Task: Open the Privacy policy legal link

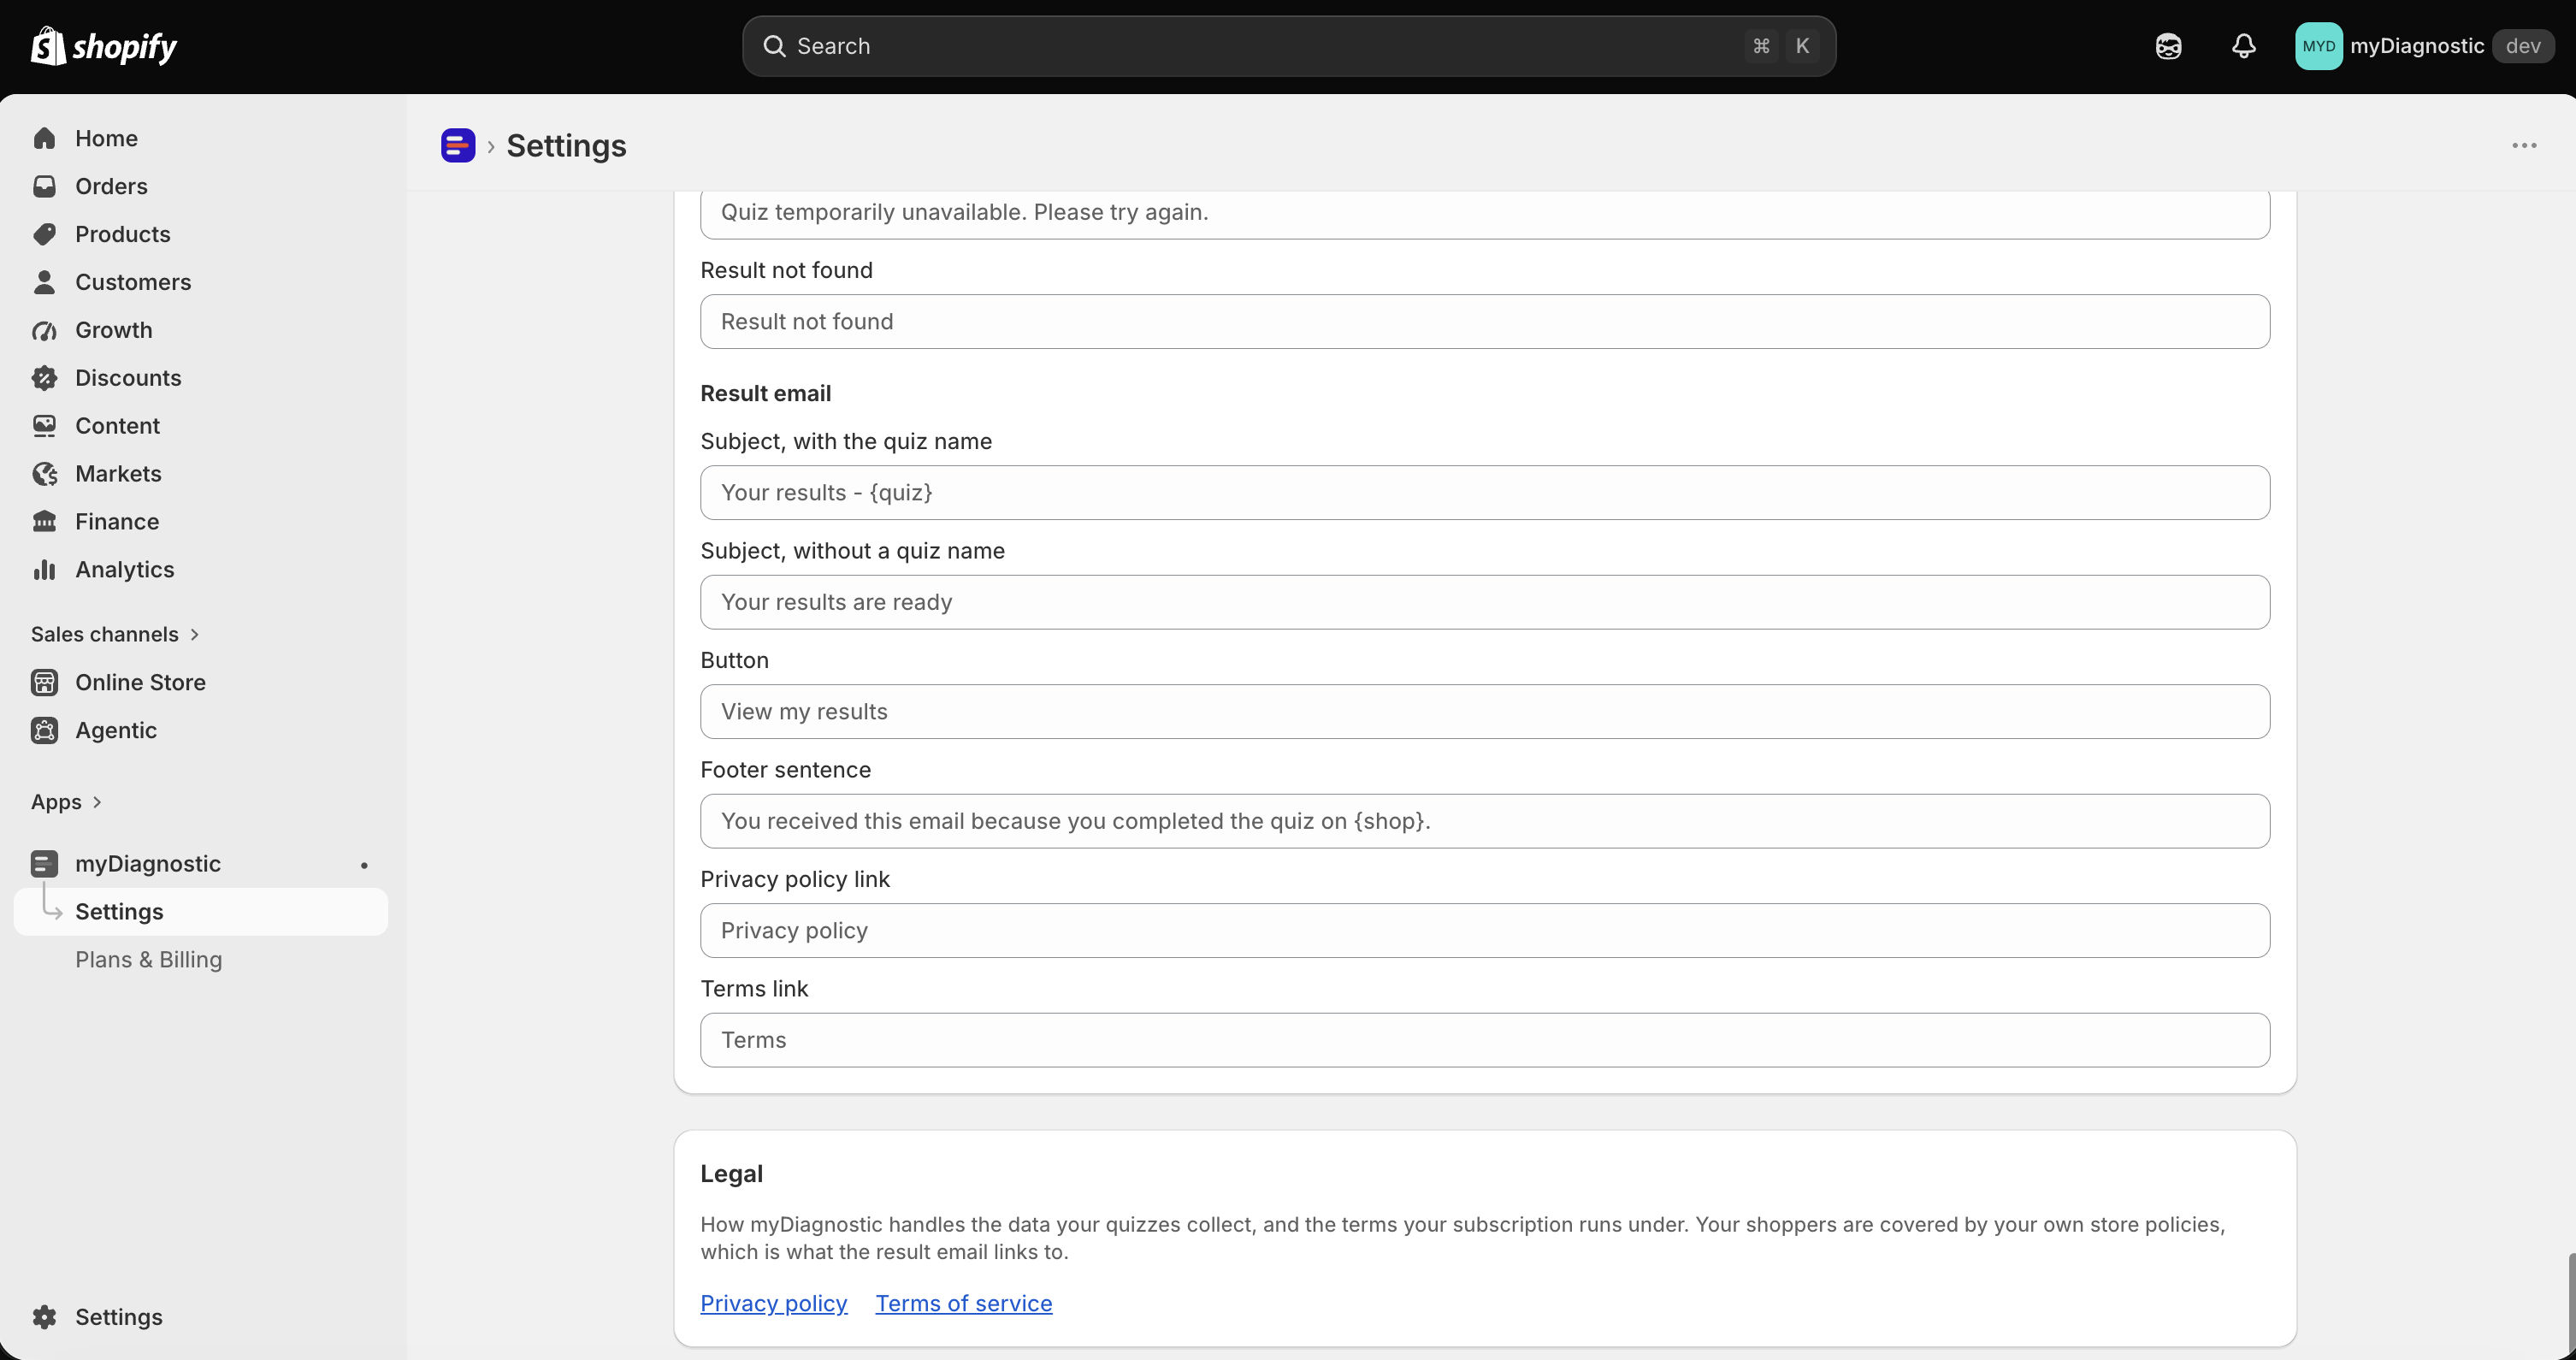Action: pos(774,1303)
